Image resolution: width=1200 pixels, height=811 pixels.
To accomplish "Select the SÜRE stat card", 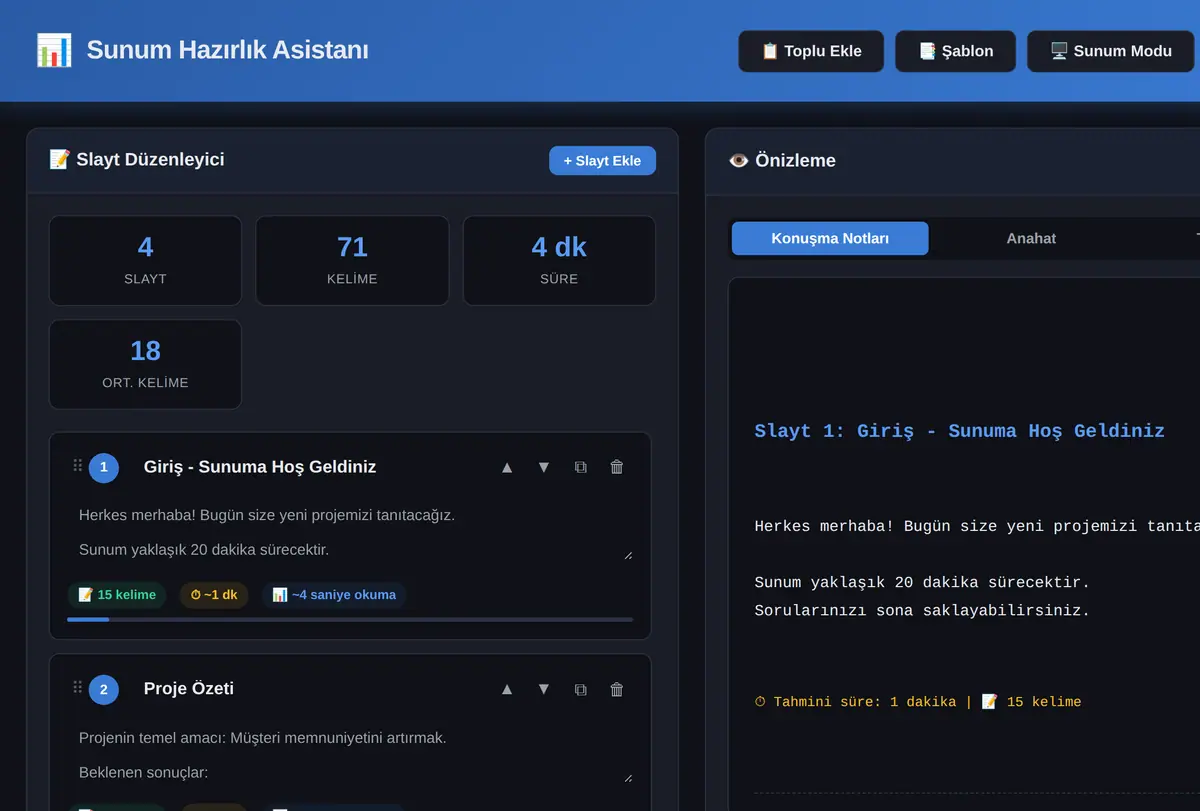I will click(x=559, y=260).
